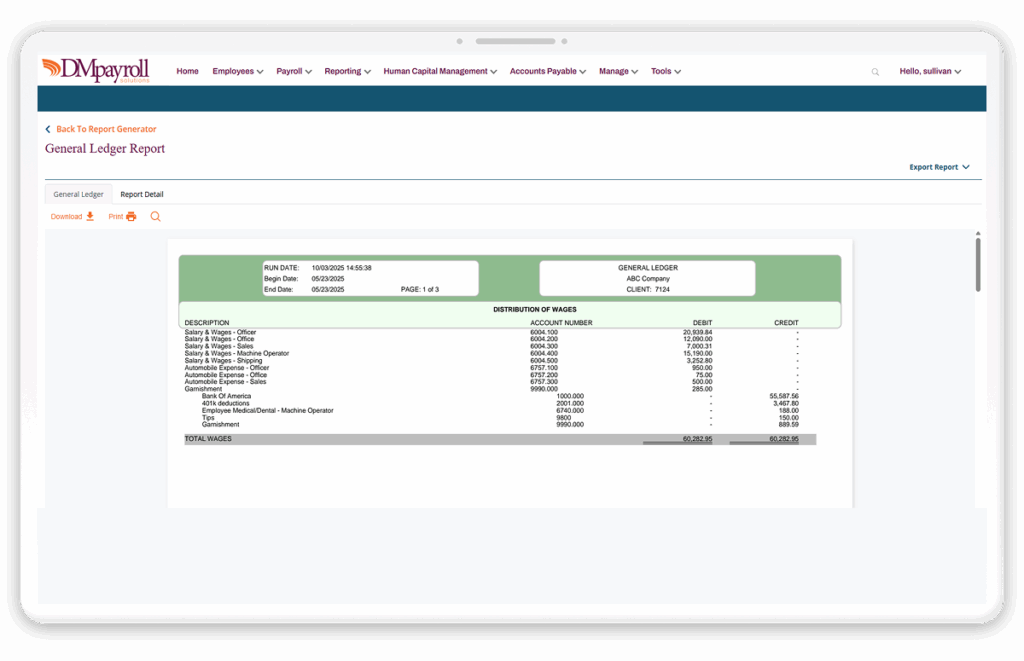The width and height of the screenshot is (1024, 661).
Task: Expand the Hello, sullivan account menu
Action: coord(929,71)
